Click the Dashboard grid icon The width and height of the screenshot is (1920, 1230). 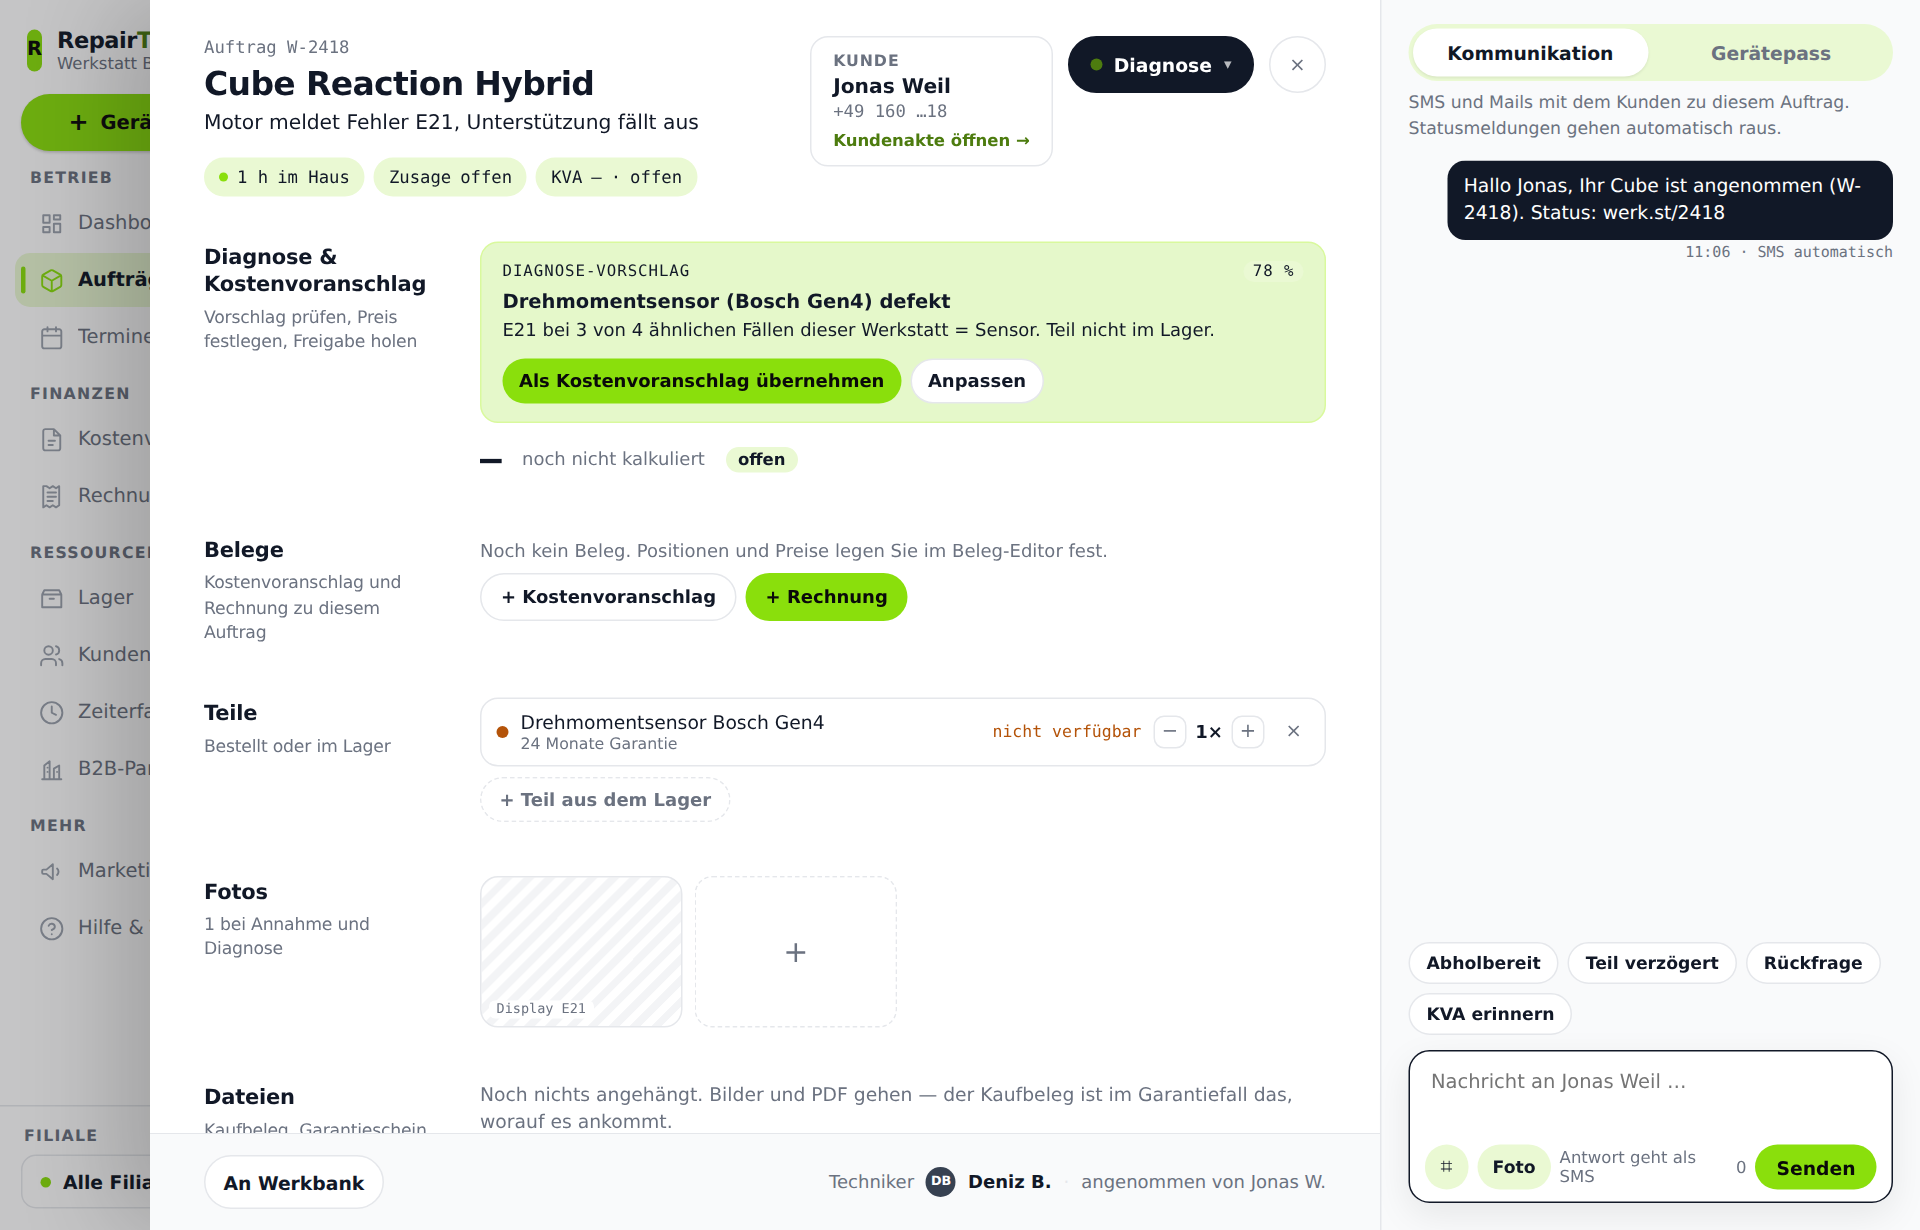pos(52,223)
